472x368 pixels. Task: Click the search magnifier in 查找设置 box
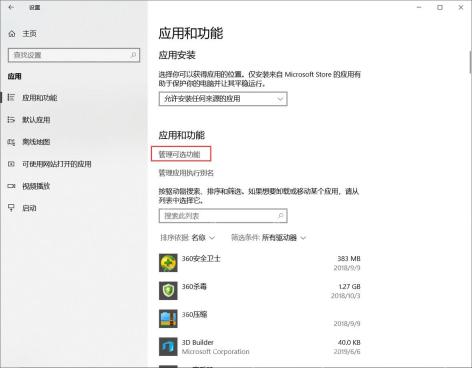[x=133, y=55]
